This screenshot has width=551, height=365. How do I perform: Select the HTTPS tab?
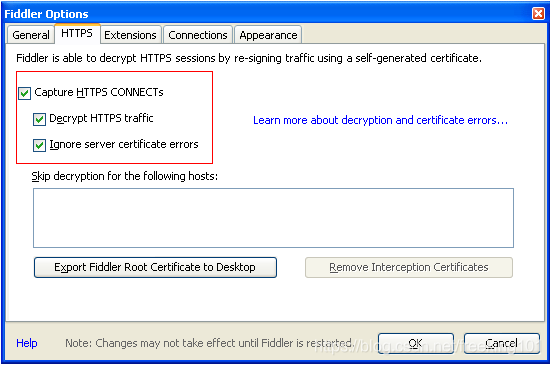pyautogui.click(x=77, y=33)
